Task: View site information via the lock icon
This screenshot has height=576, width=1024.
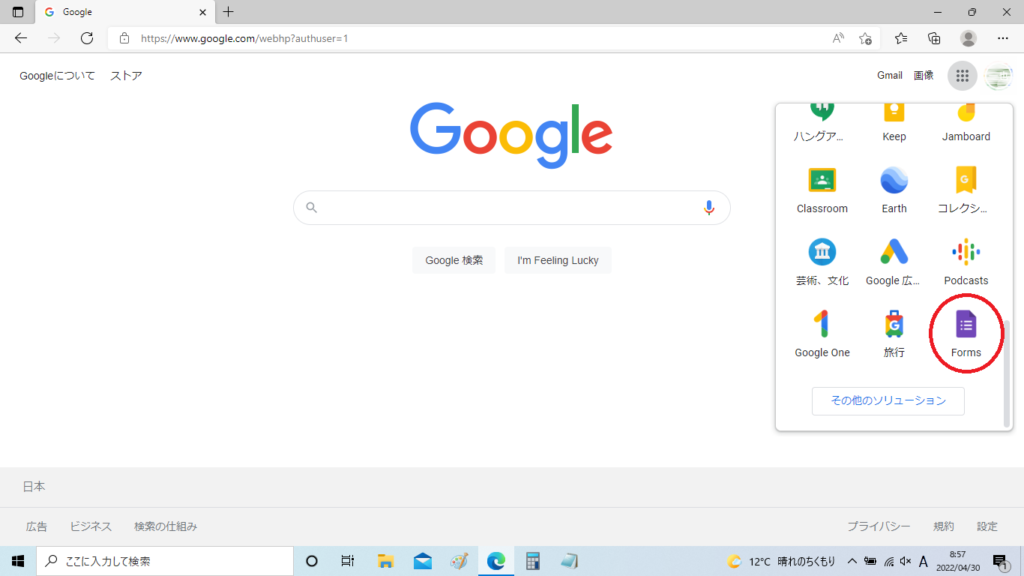Action: tap(124, 39)
